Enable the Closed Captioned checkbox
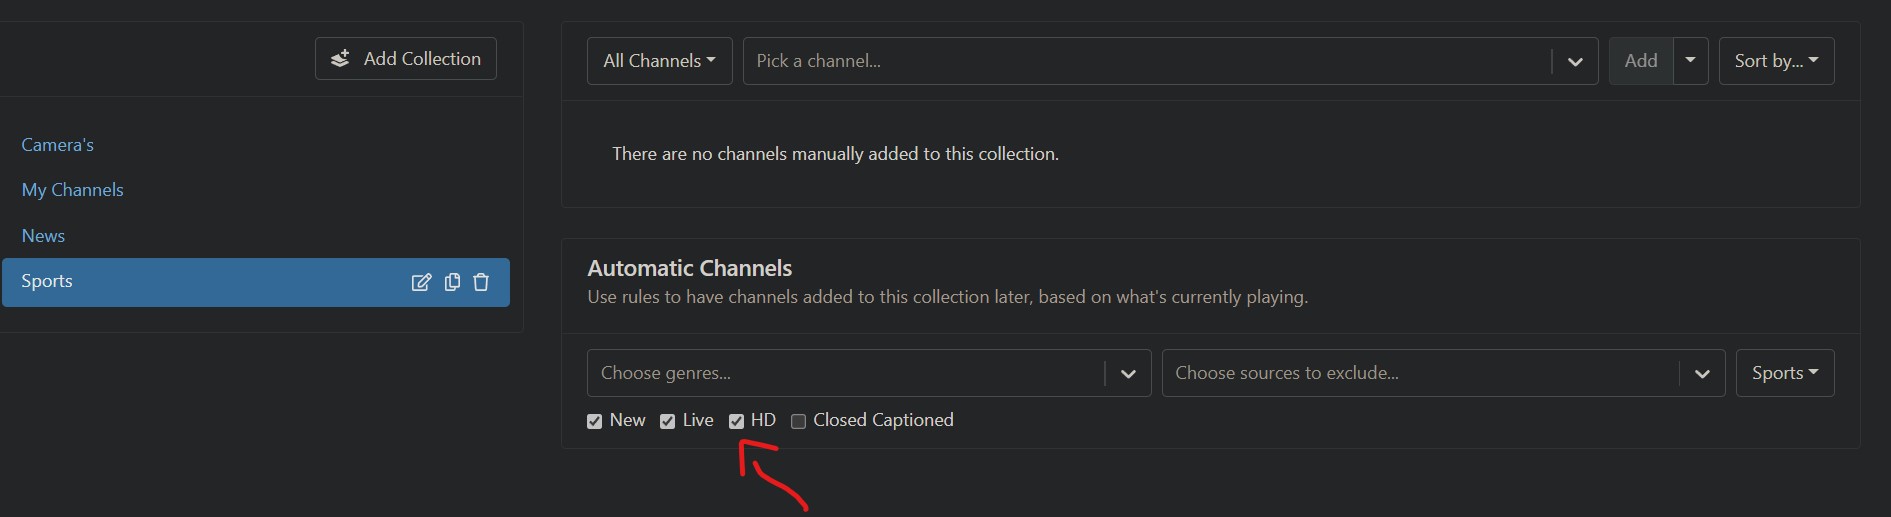 click(799, 421)
